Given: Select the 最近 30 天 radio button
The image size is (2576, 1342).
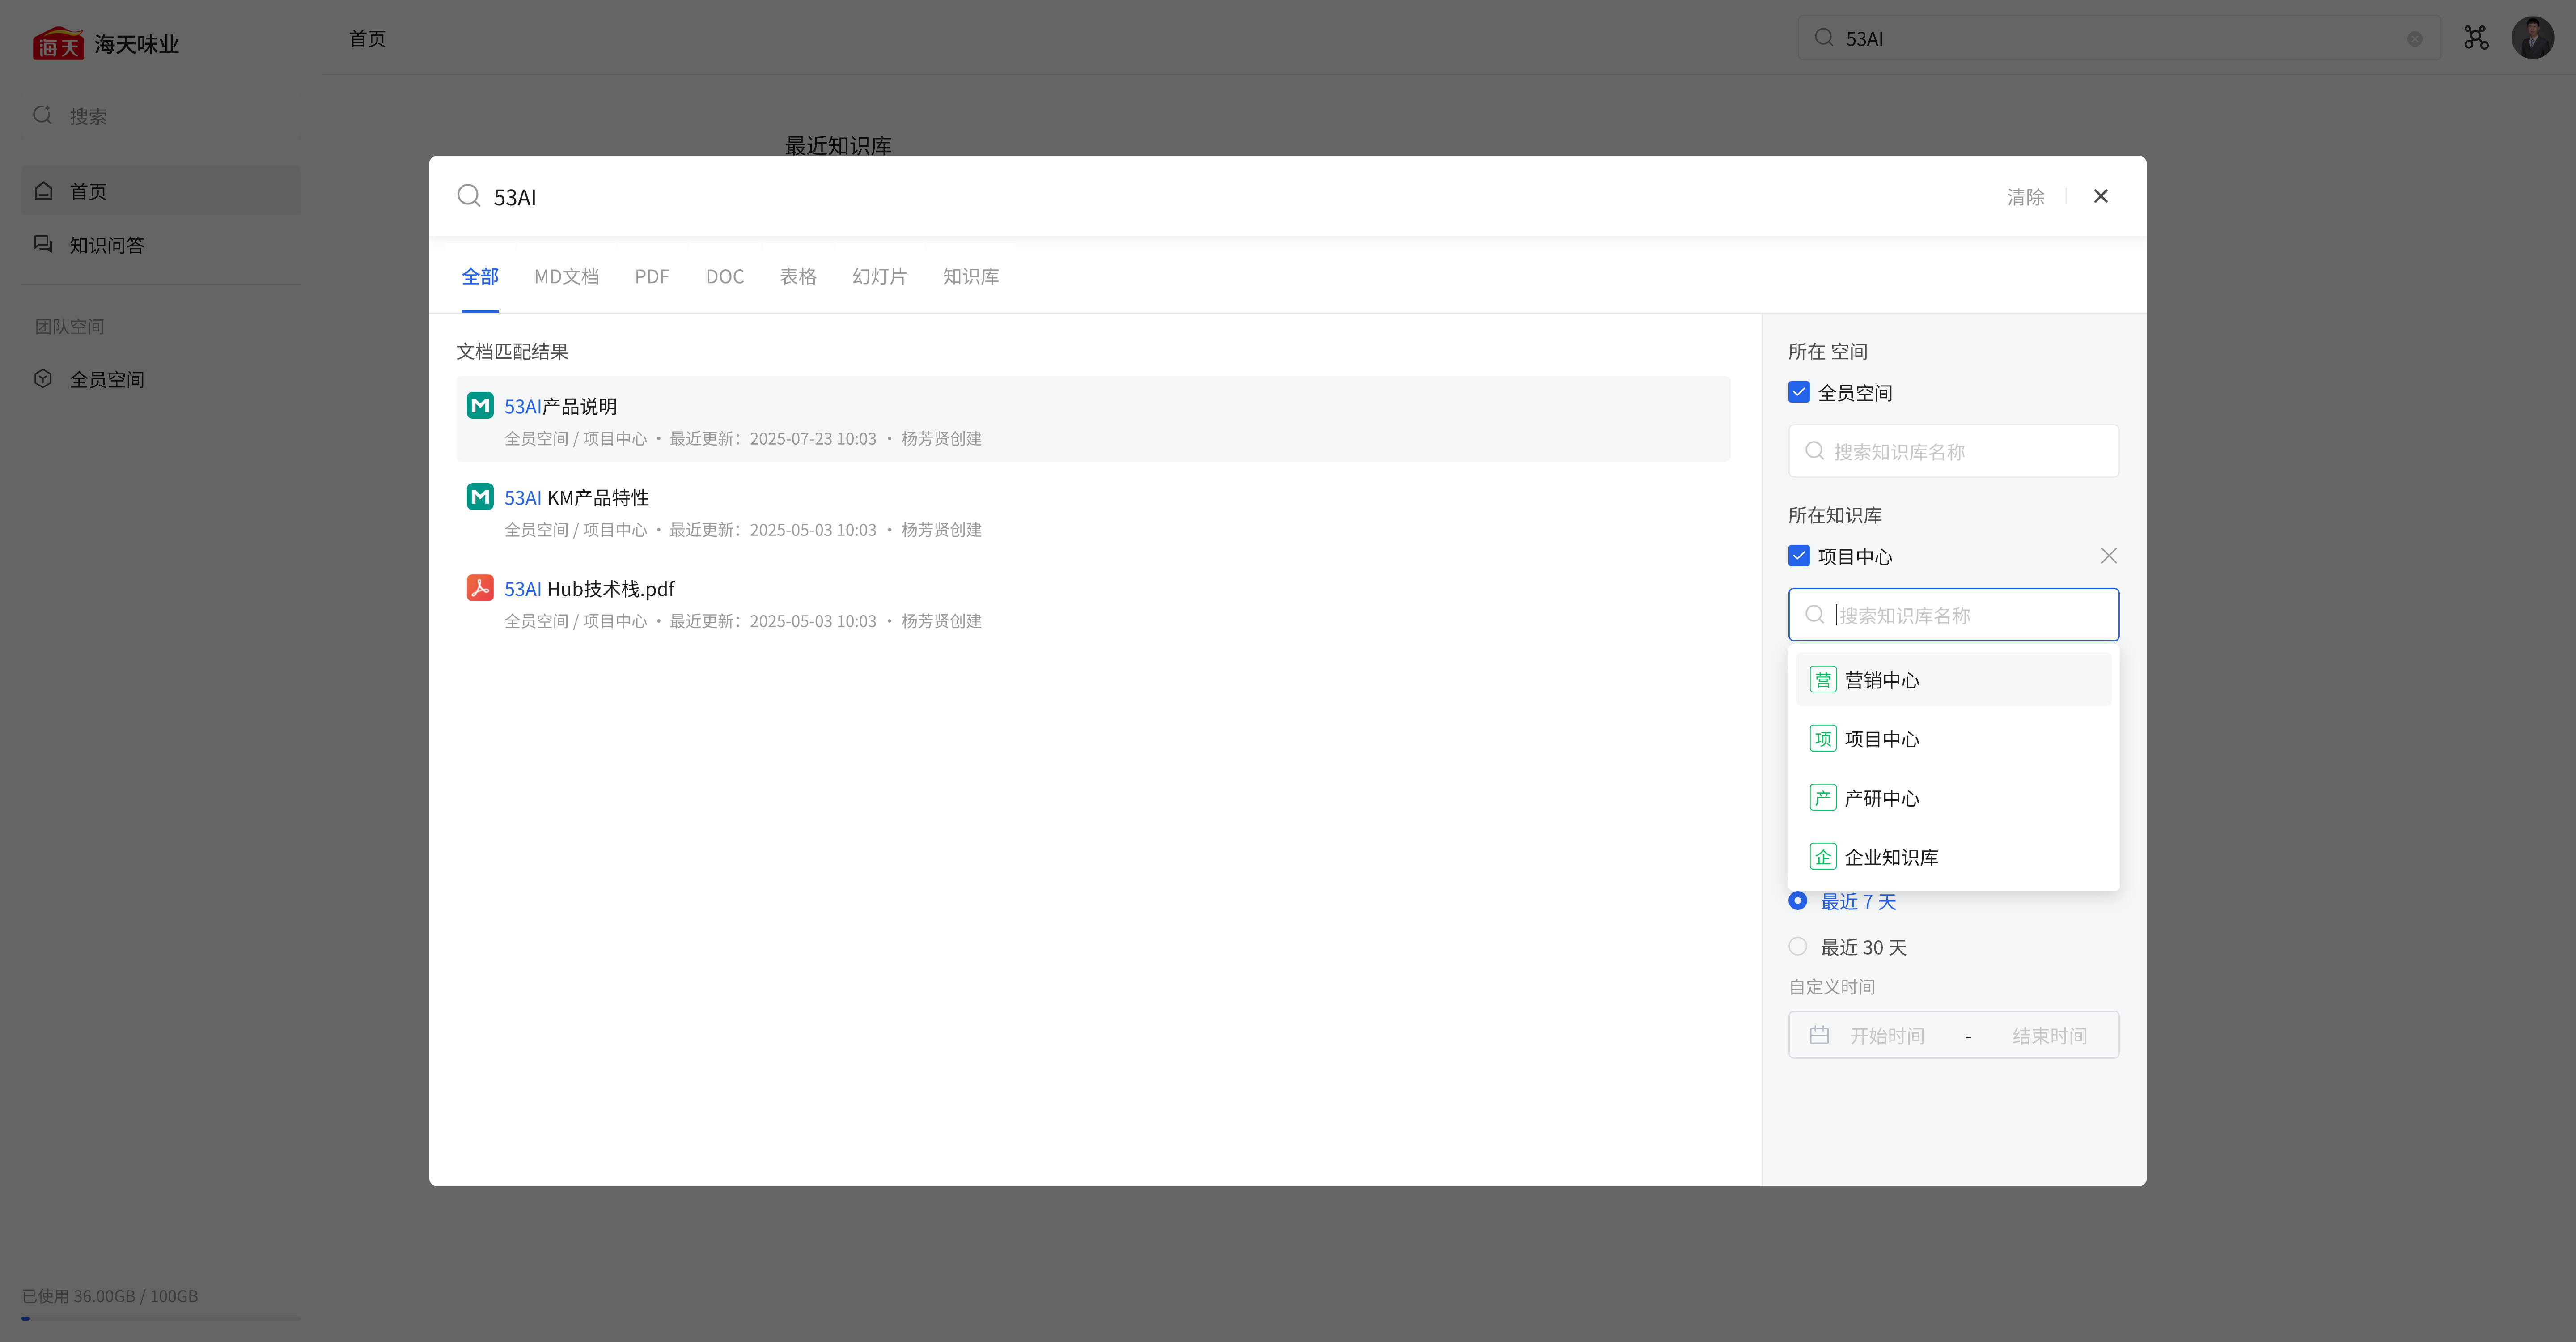Looking at the screenshot, I should pos(1797,946).
